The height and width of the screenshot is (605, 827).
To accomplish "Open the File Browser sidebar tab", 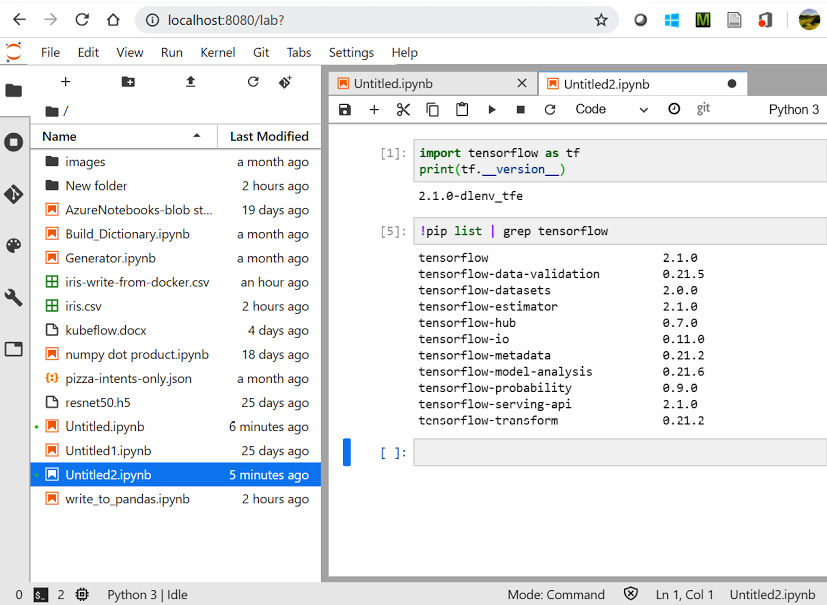I will tap(14, 91).
